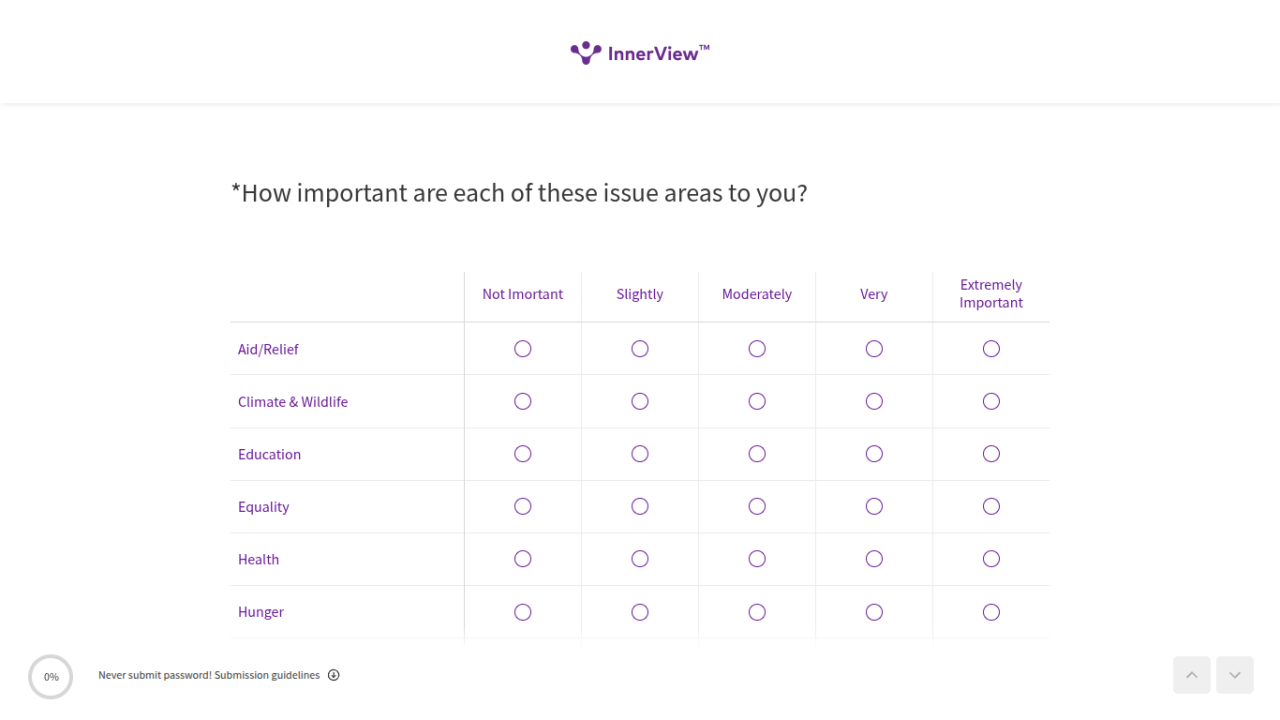
Task: Go to previous question with up arrow
Action: pyautogui.click(x=1191, y=675)
